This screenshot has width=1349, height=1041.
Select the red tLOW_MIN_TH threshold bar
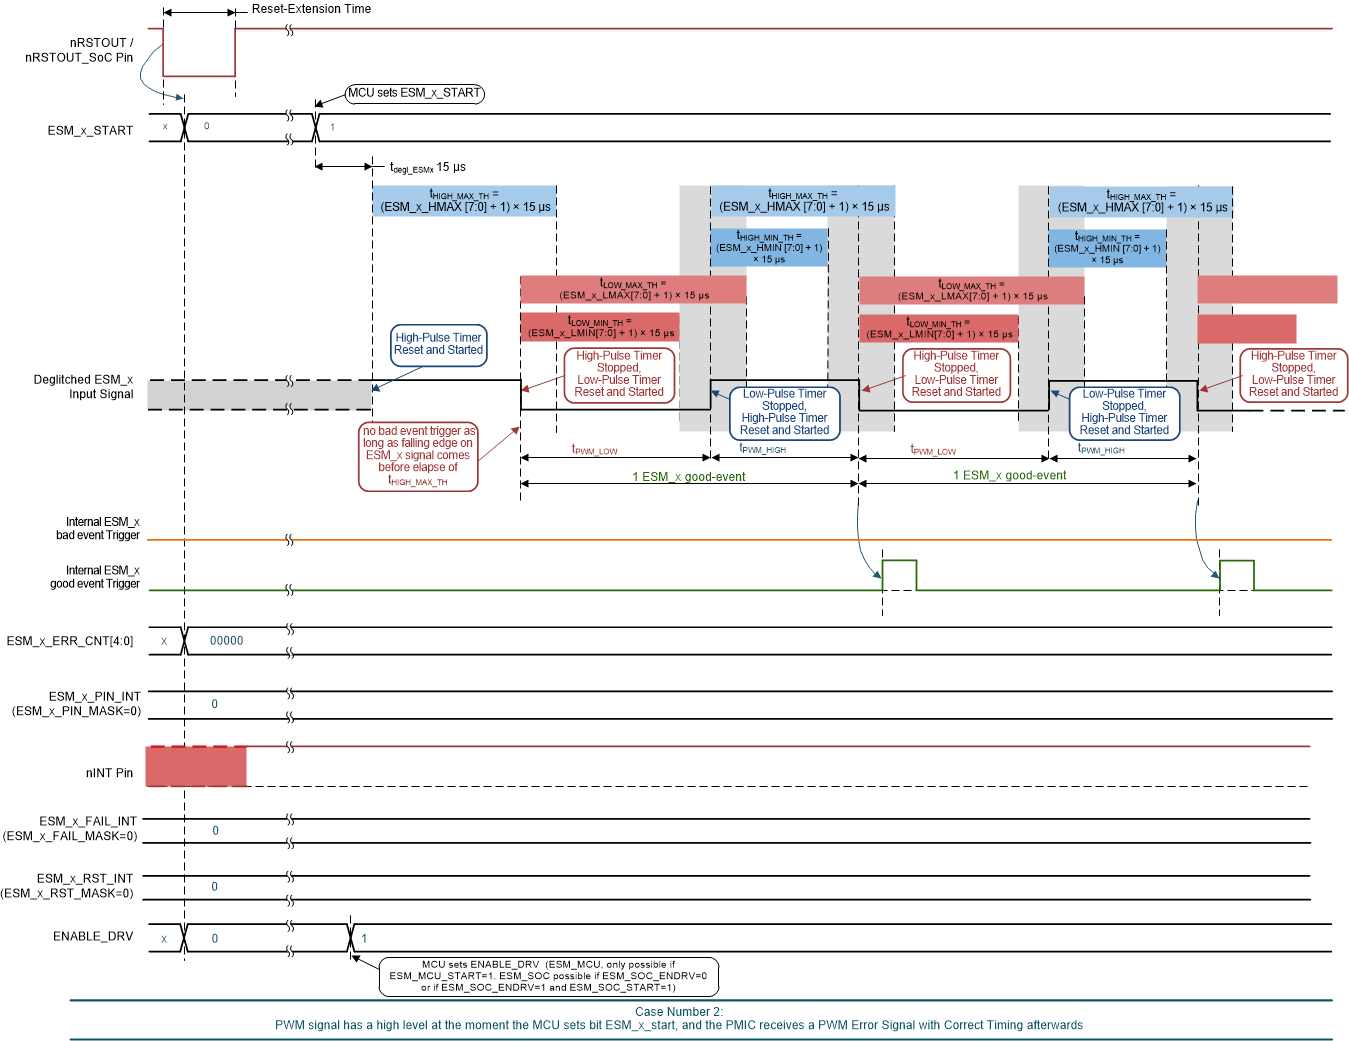click(598, 326)
